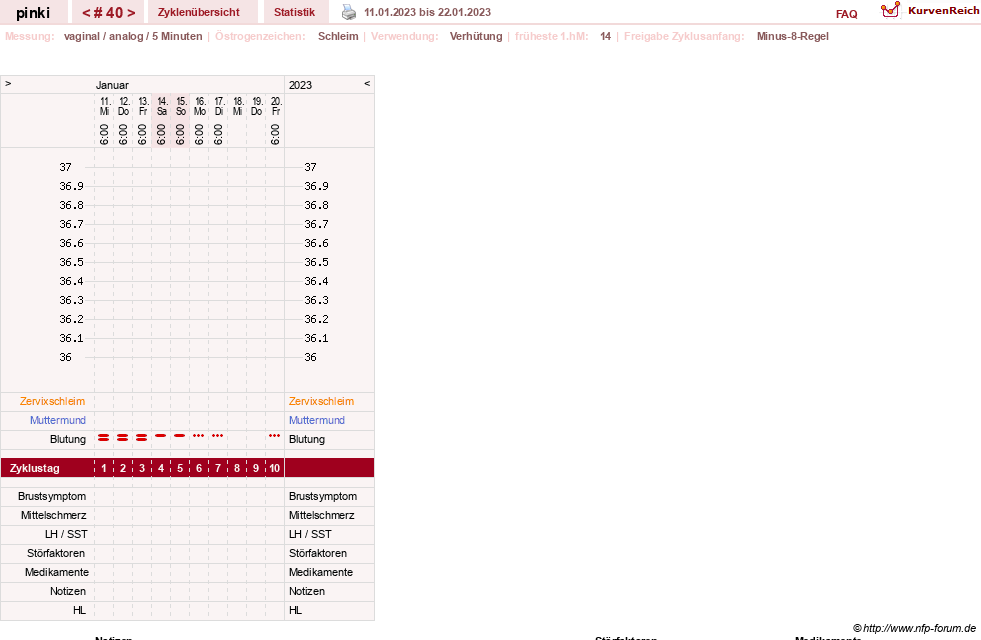The height and width of the screenshot is (640, 981).
Task: Click the right Muttermund label
Action: coord(317,420)
